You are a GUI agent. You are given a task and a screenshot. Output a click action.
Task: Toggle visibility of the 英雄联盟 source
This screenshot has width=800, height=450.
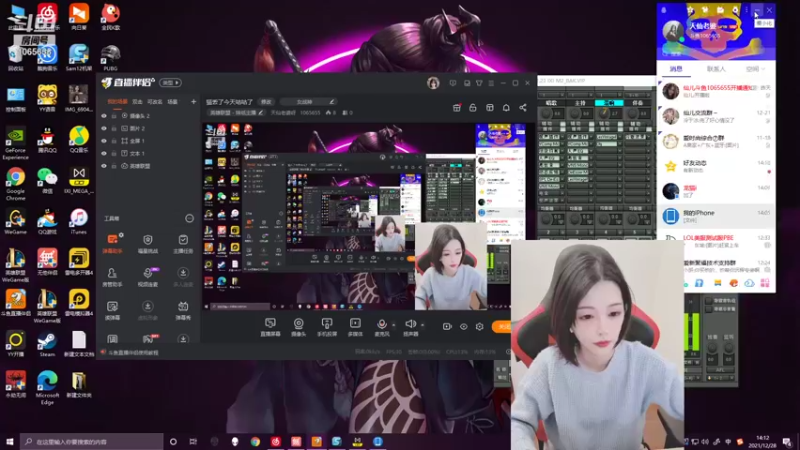pos(104,166)
